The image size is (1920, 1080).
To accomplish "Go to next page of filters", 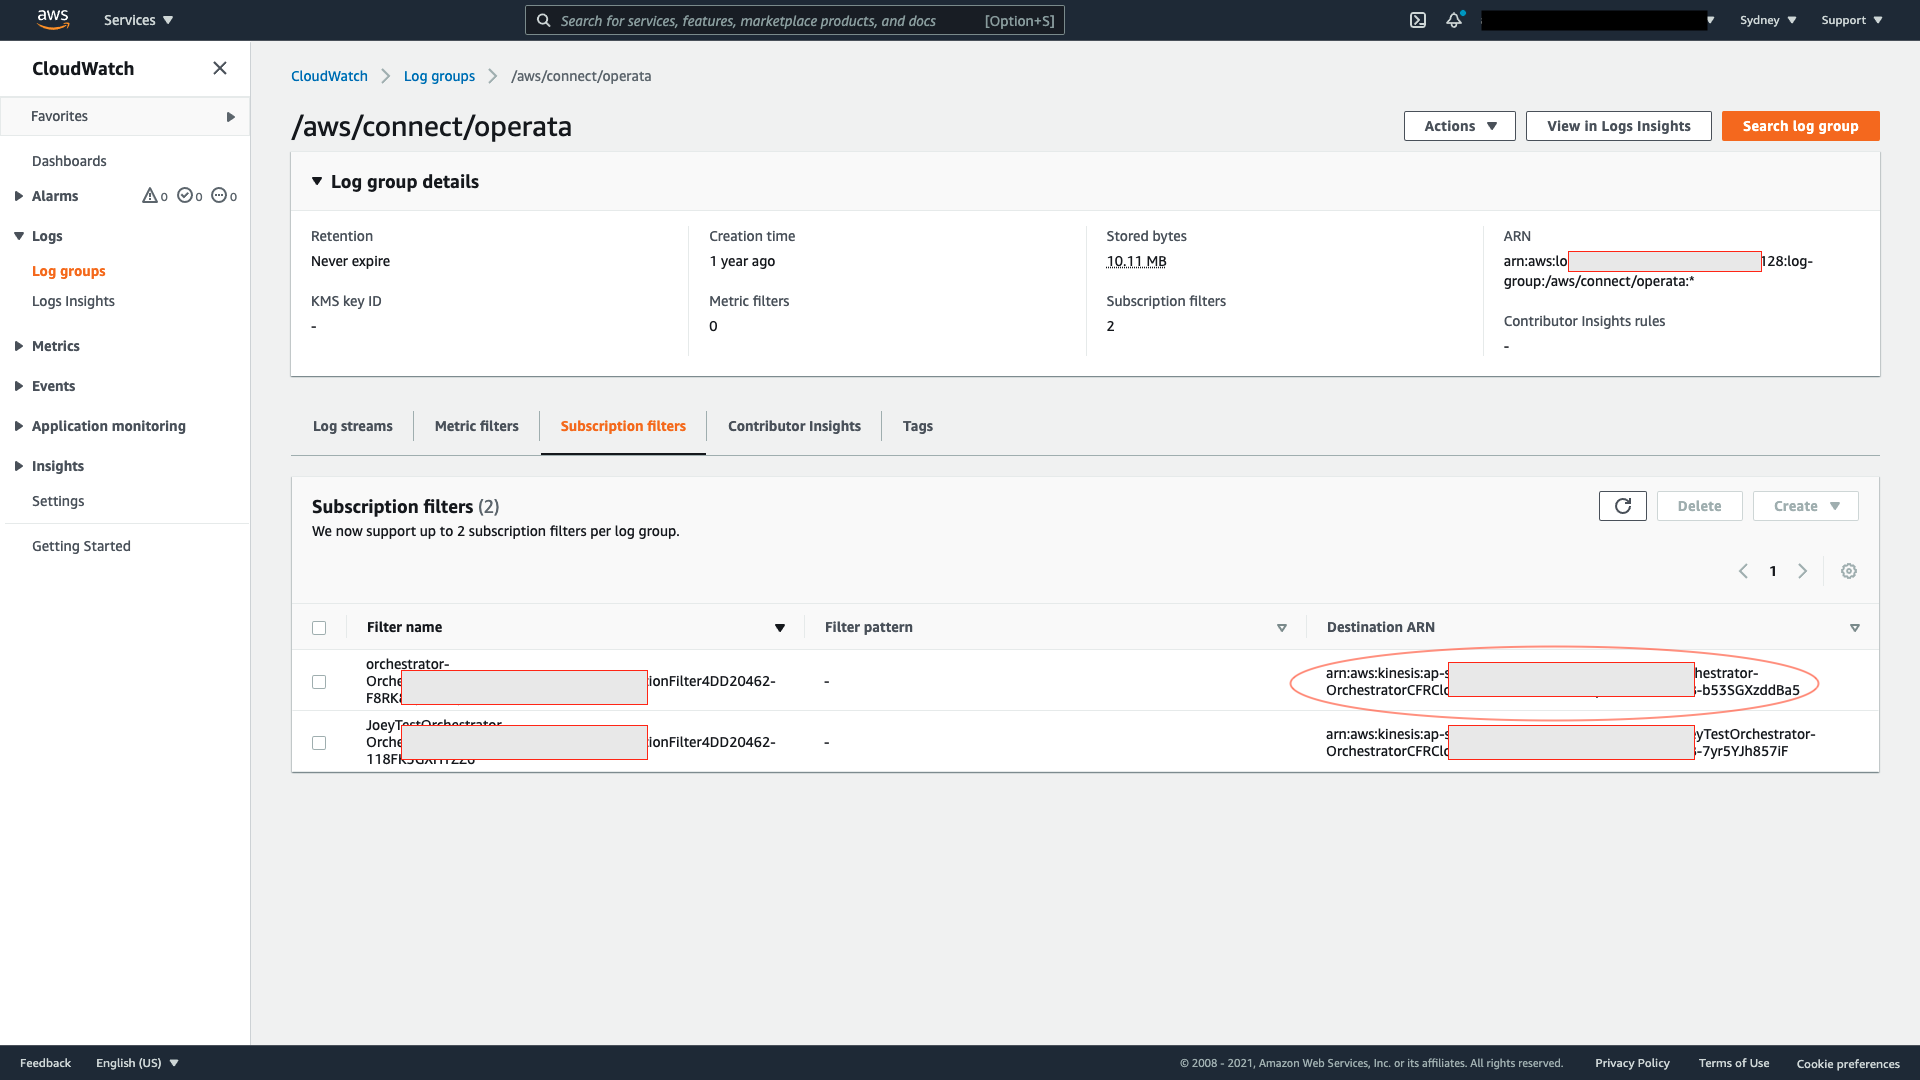I will click(1803, 571).
